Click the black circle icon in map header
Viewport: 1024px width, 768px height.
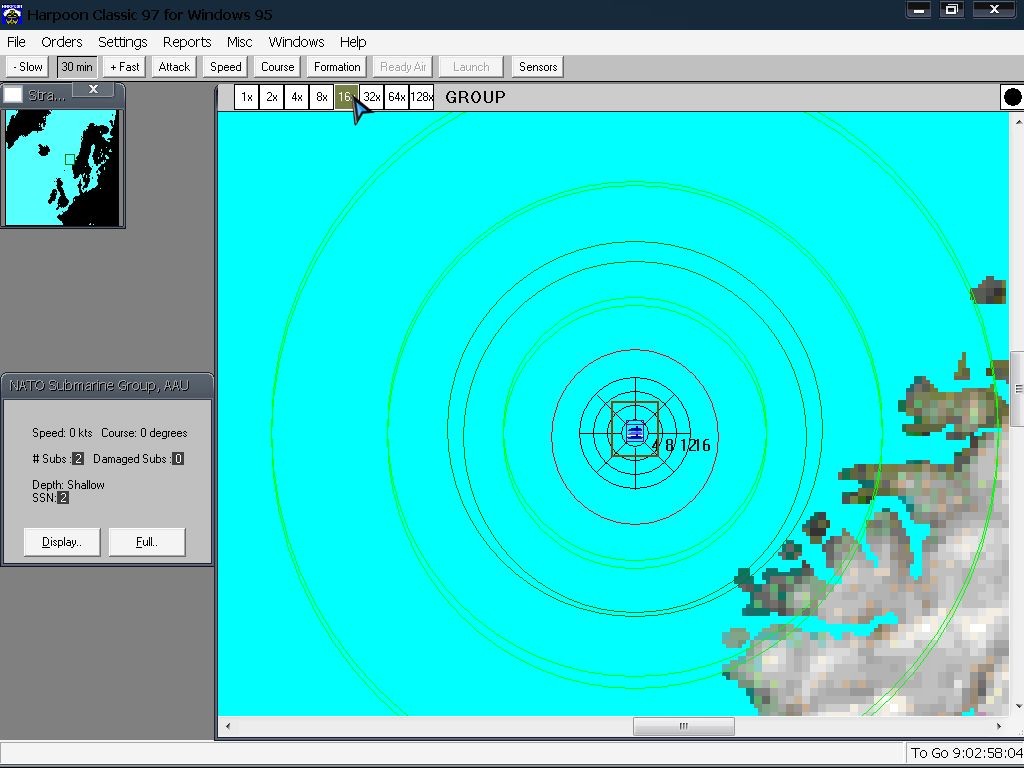point(1012,97)
